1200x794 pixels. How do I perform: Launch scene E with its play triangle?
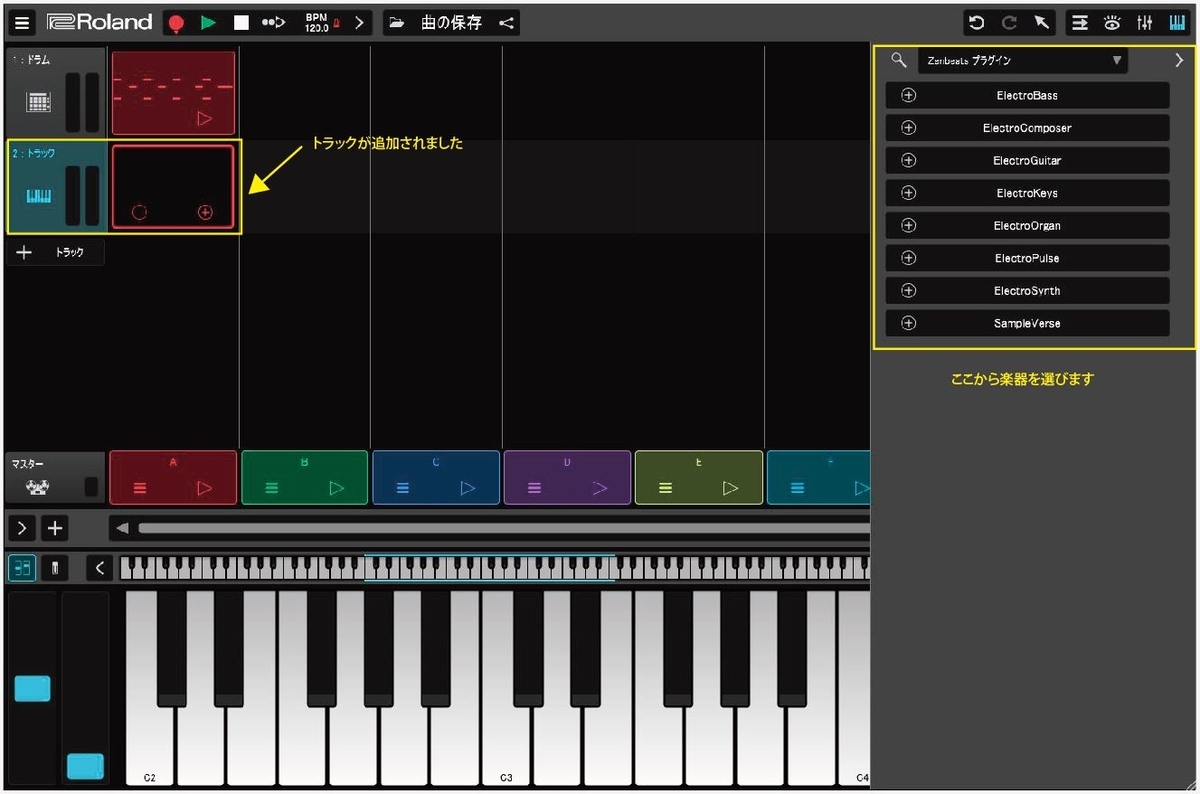tap(731, 488)
